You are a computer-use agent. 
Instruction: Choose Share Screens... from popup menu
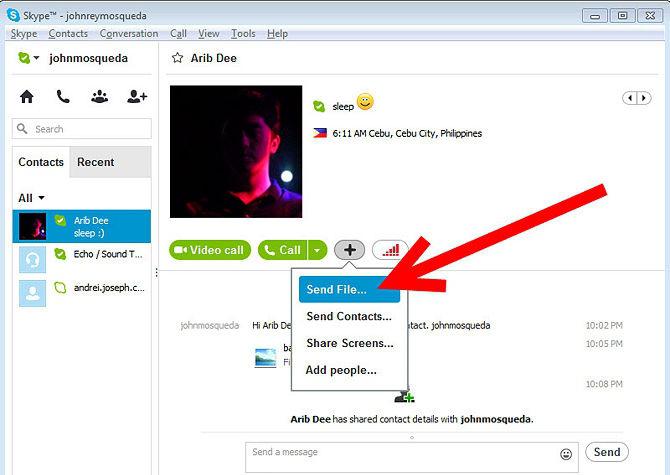pos(349,343)
